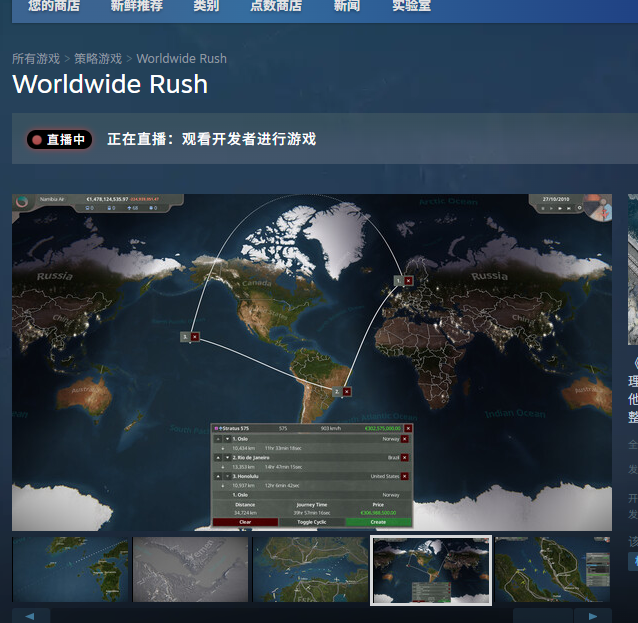Click the Toggle Cyclic button
Image resolution: width=638 pixels, height=623 pixels.
click(x=312, y=522)
